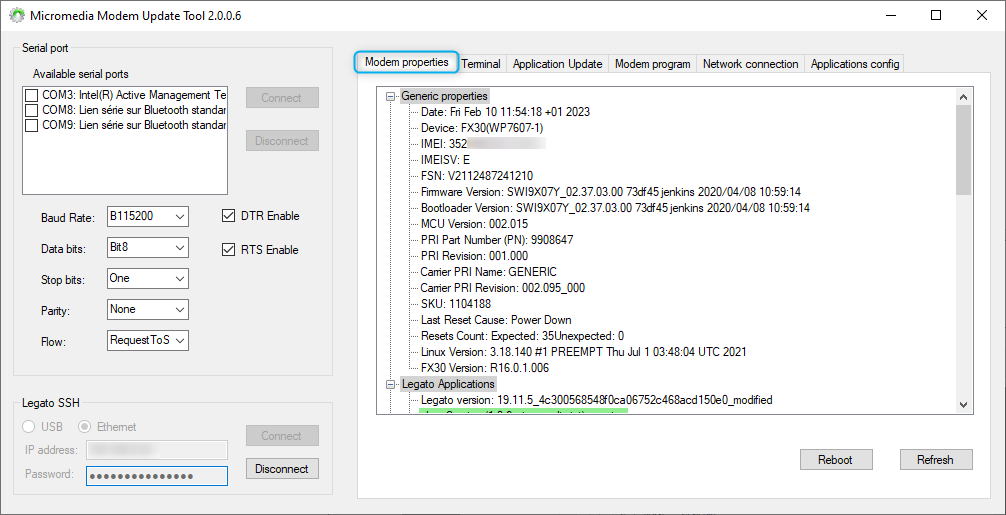
Task: Toggle DTR Enable checkbox
Action: [228, 216]
